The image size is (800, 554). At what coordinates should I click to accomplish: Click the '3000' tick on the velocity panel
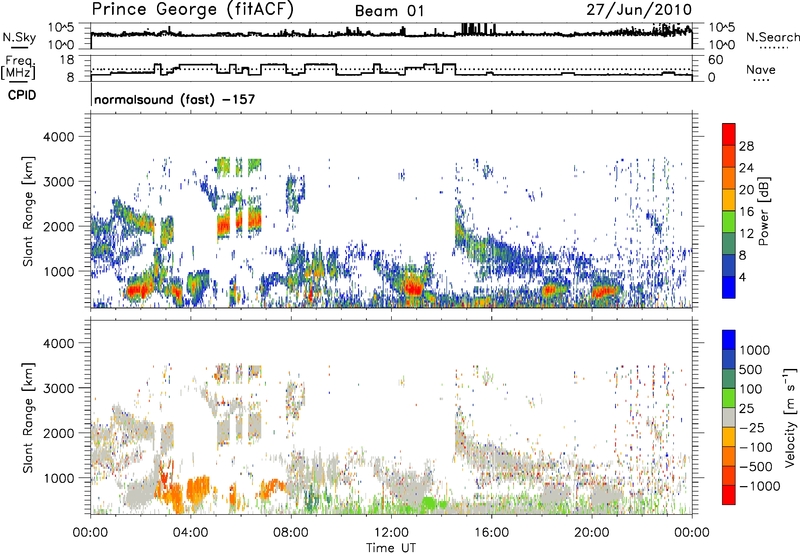tap(58, 388)
